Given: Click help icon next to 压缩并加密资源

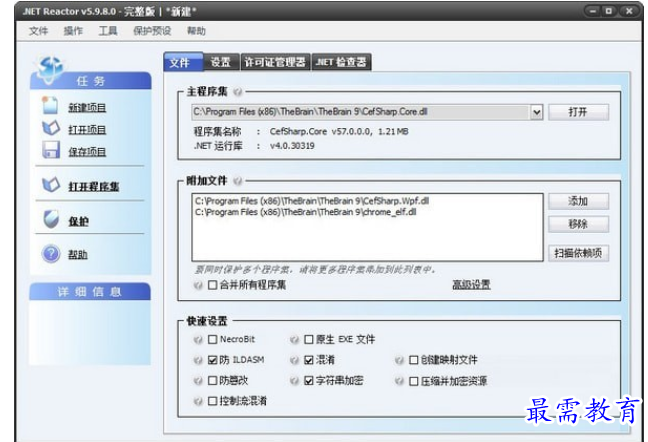Looking at the screenshot, I should 399,380.
